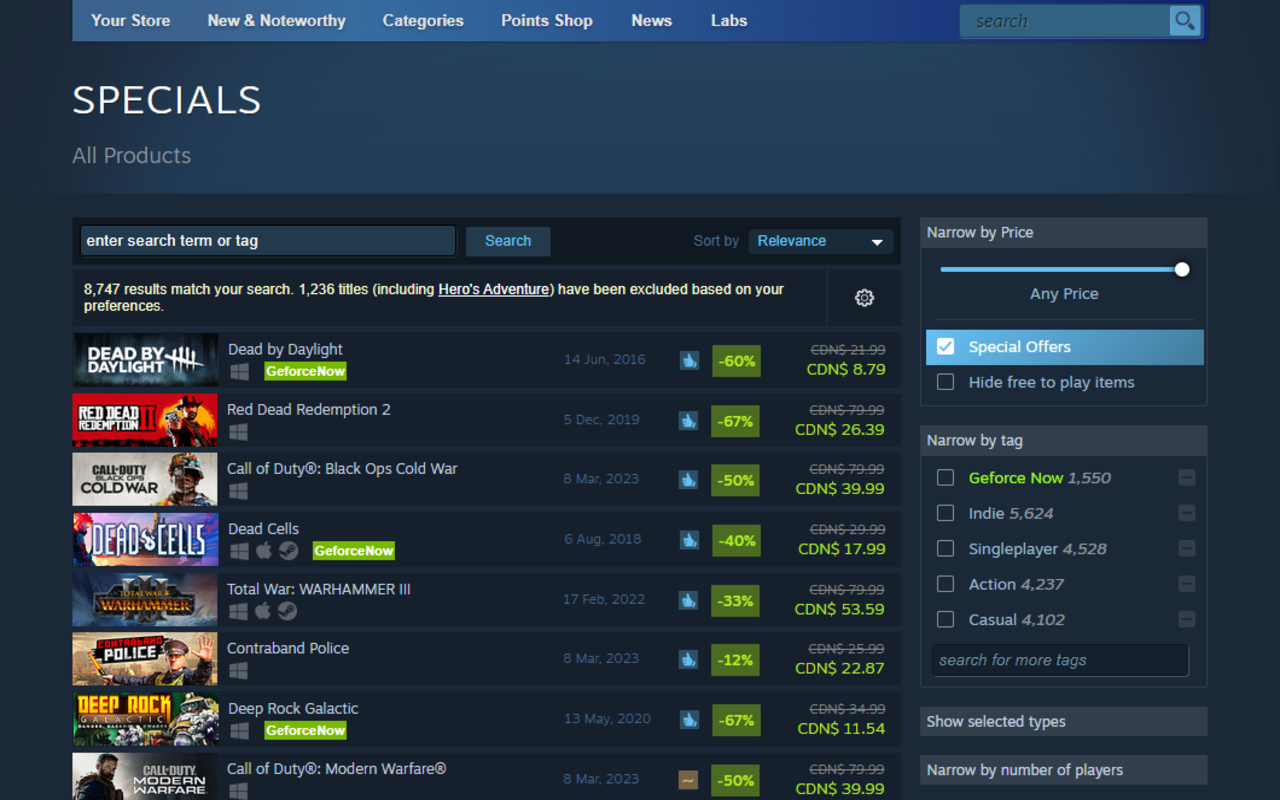Check the Geforce Now tag filter
Viewport: 1280px width, 800px height.
[945, 478]
